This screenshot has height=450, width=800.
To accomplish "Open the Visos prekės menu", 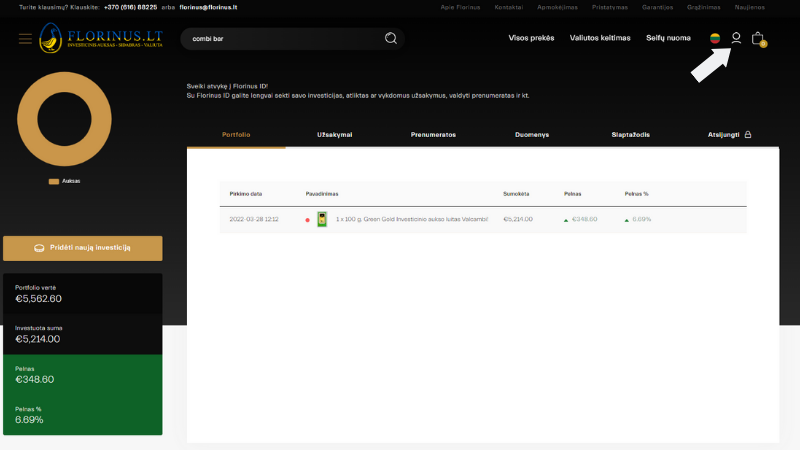I will tap(531, 38).
